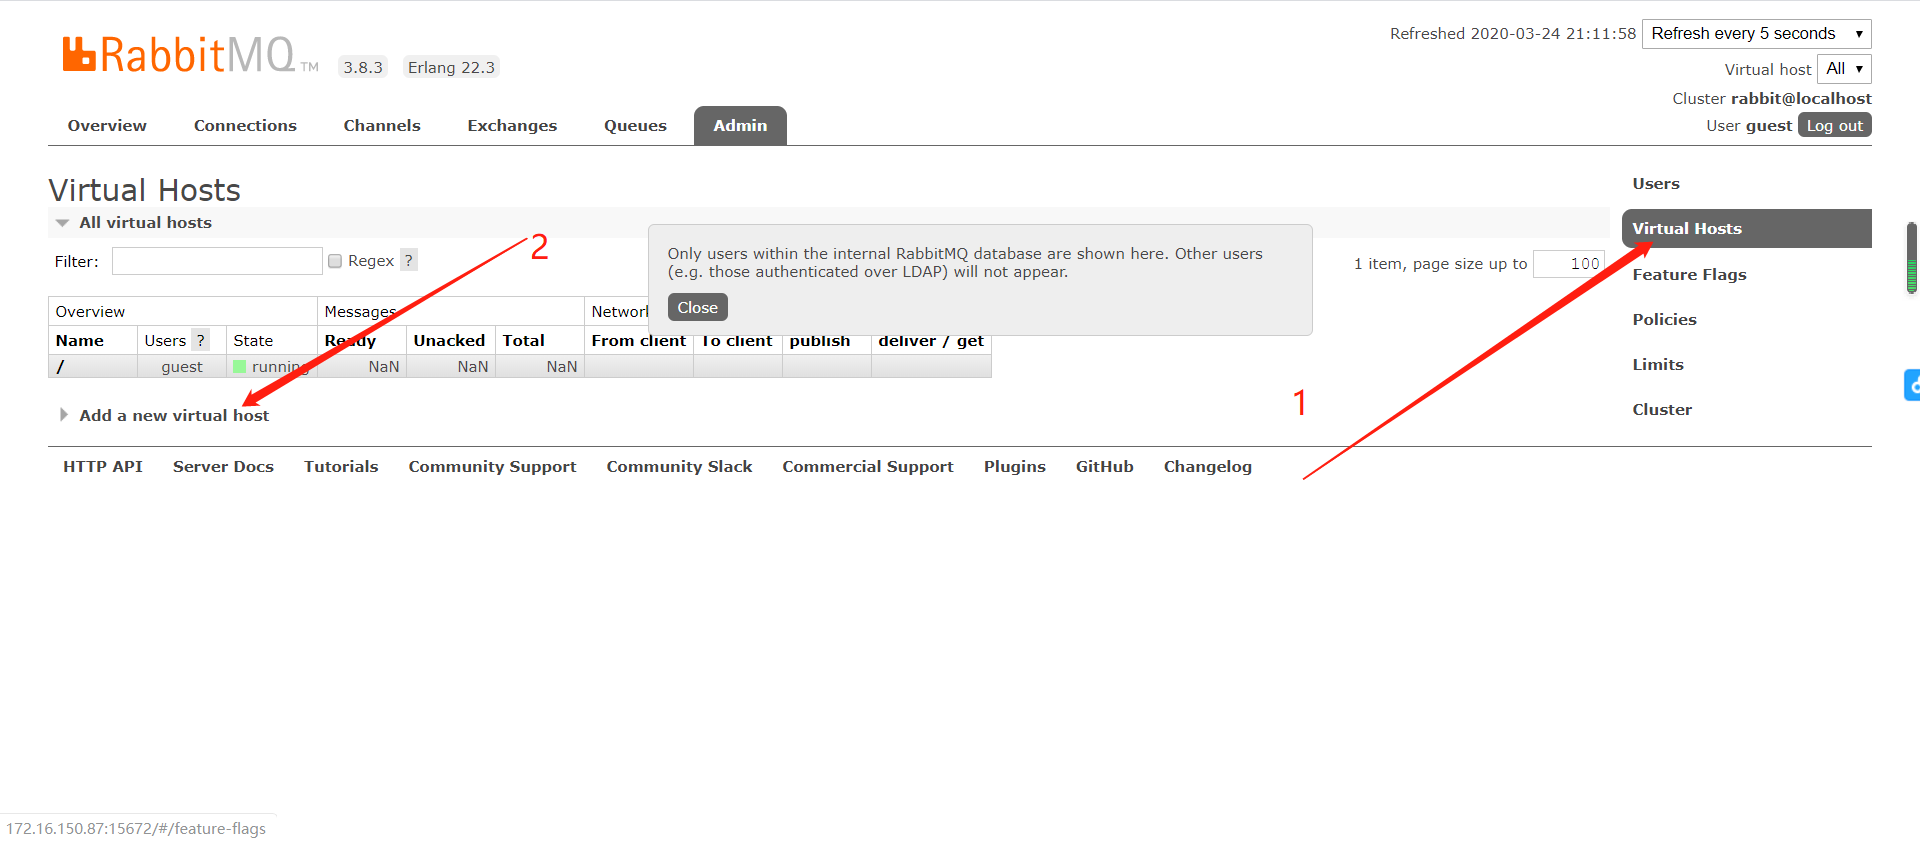Image resolution: width=1920 pixels, height=842 pixels.
Task: Log out of guest user
Action: [1834, 125]
